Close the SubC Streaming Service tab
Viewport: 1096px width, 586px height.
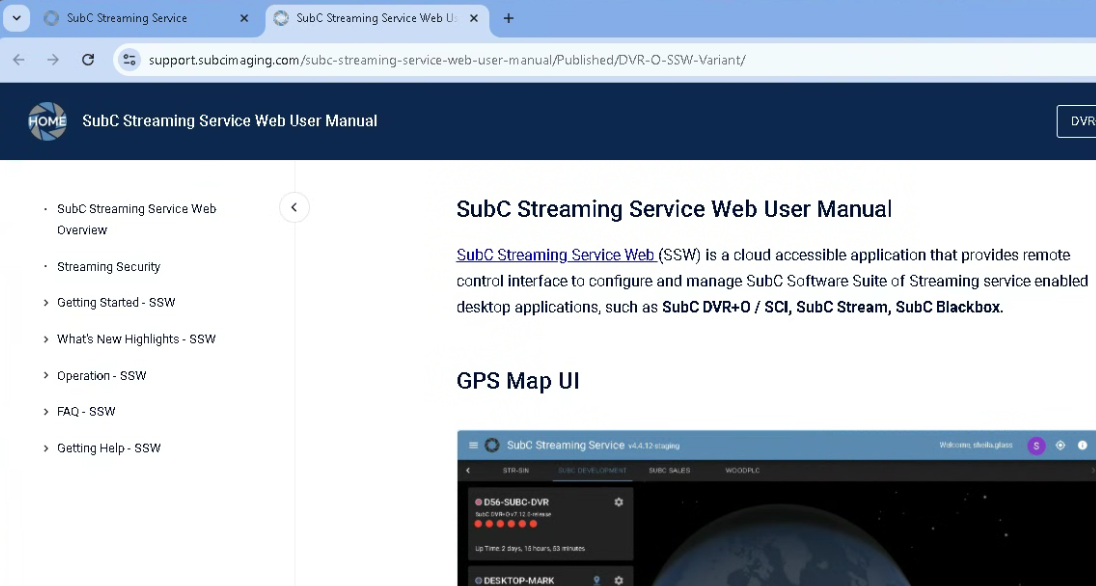click(244, 18)
